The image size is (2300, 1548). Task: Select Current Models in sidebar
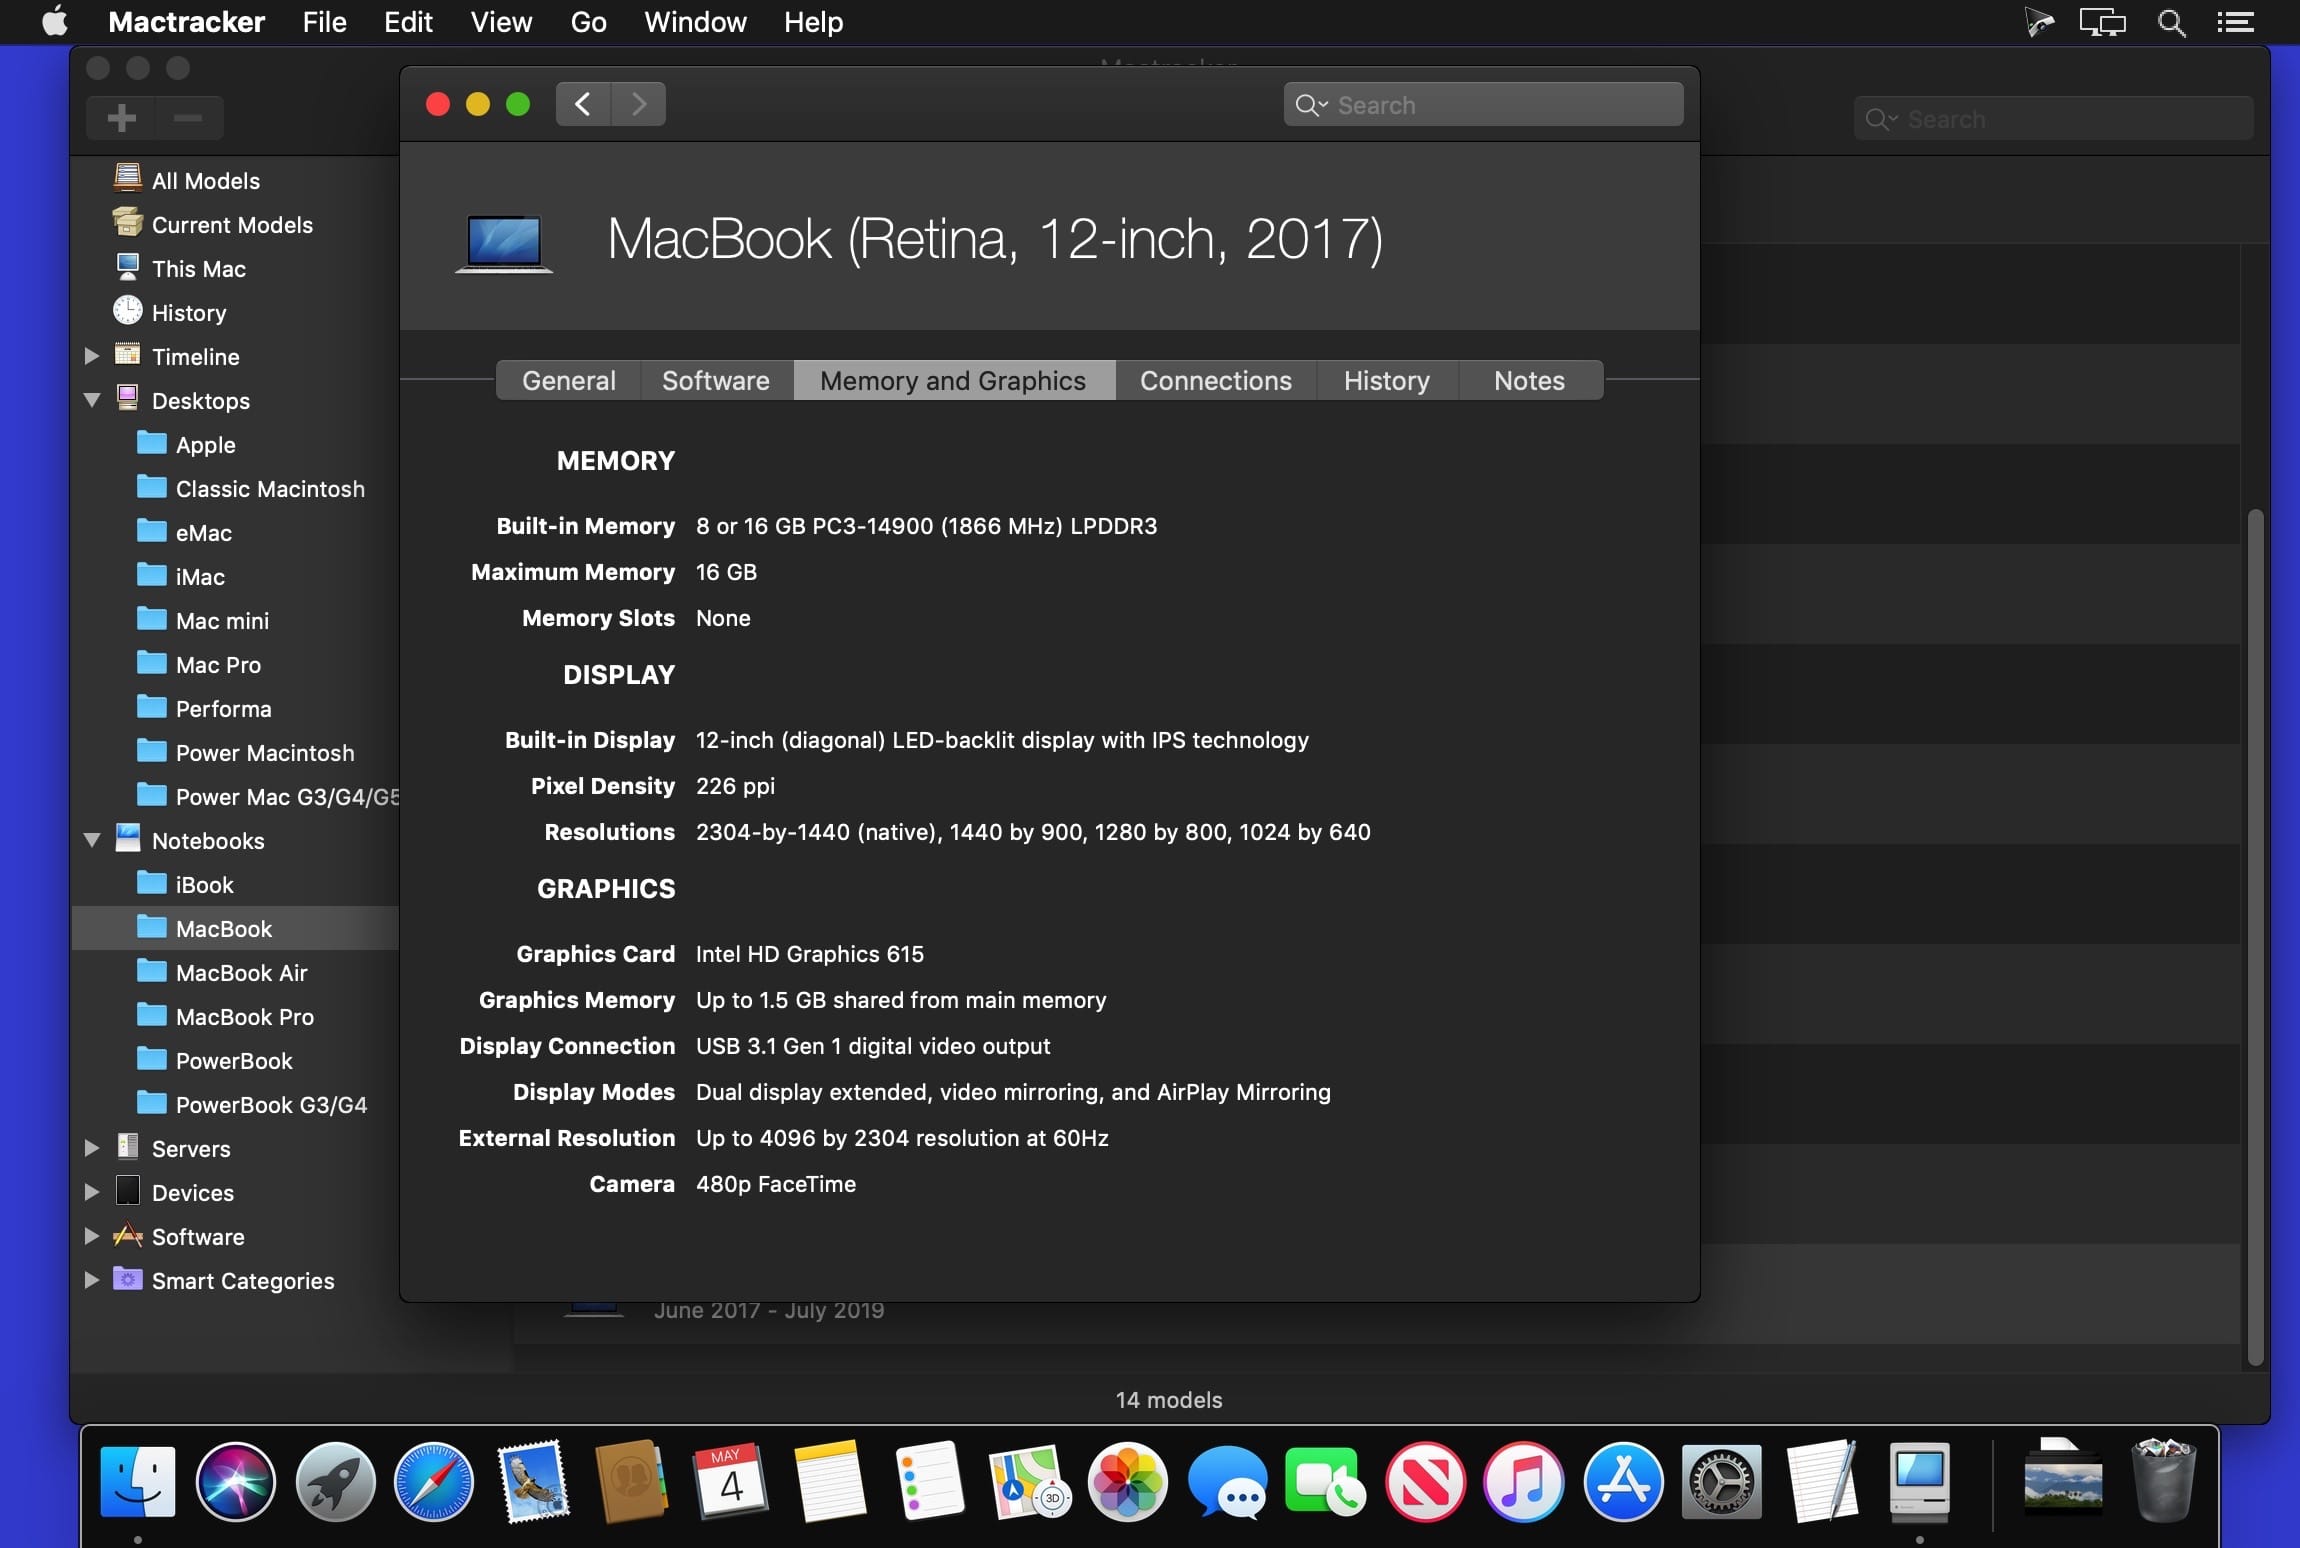[232, 225]
